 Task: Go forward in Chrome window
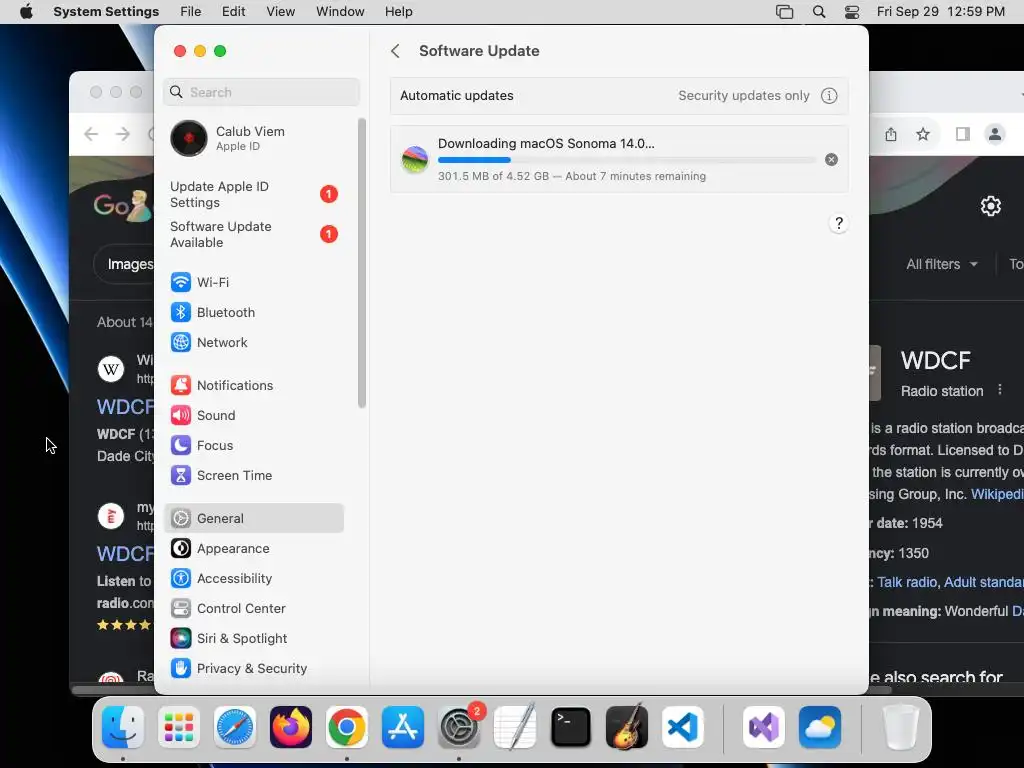point(123,135)
